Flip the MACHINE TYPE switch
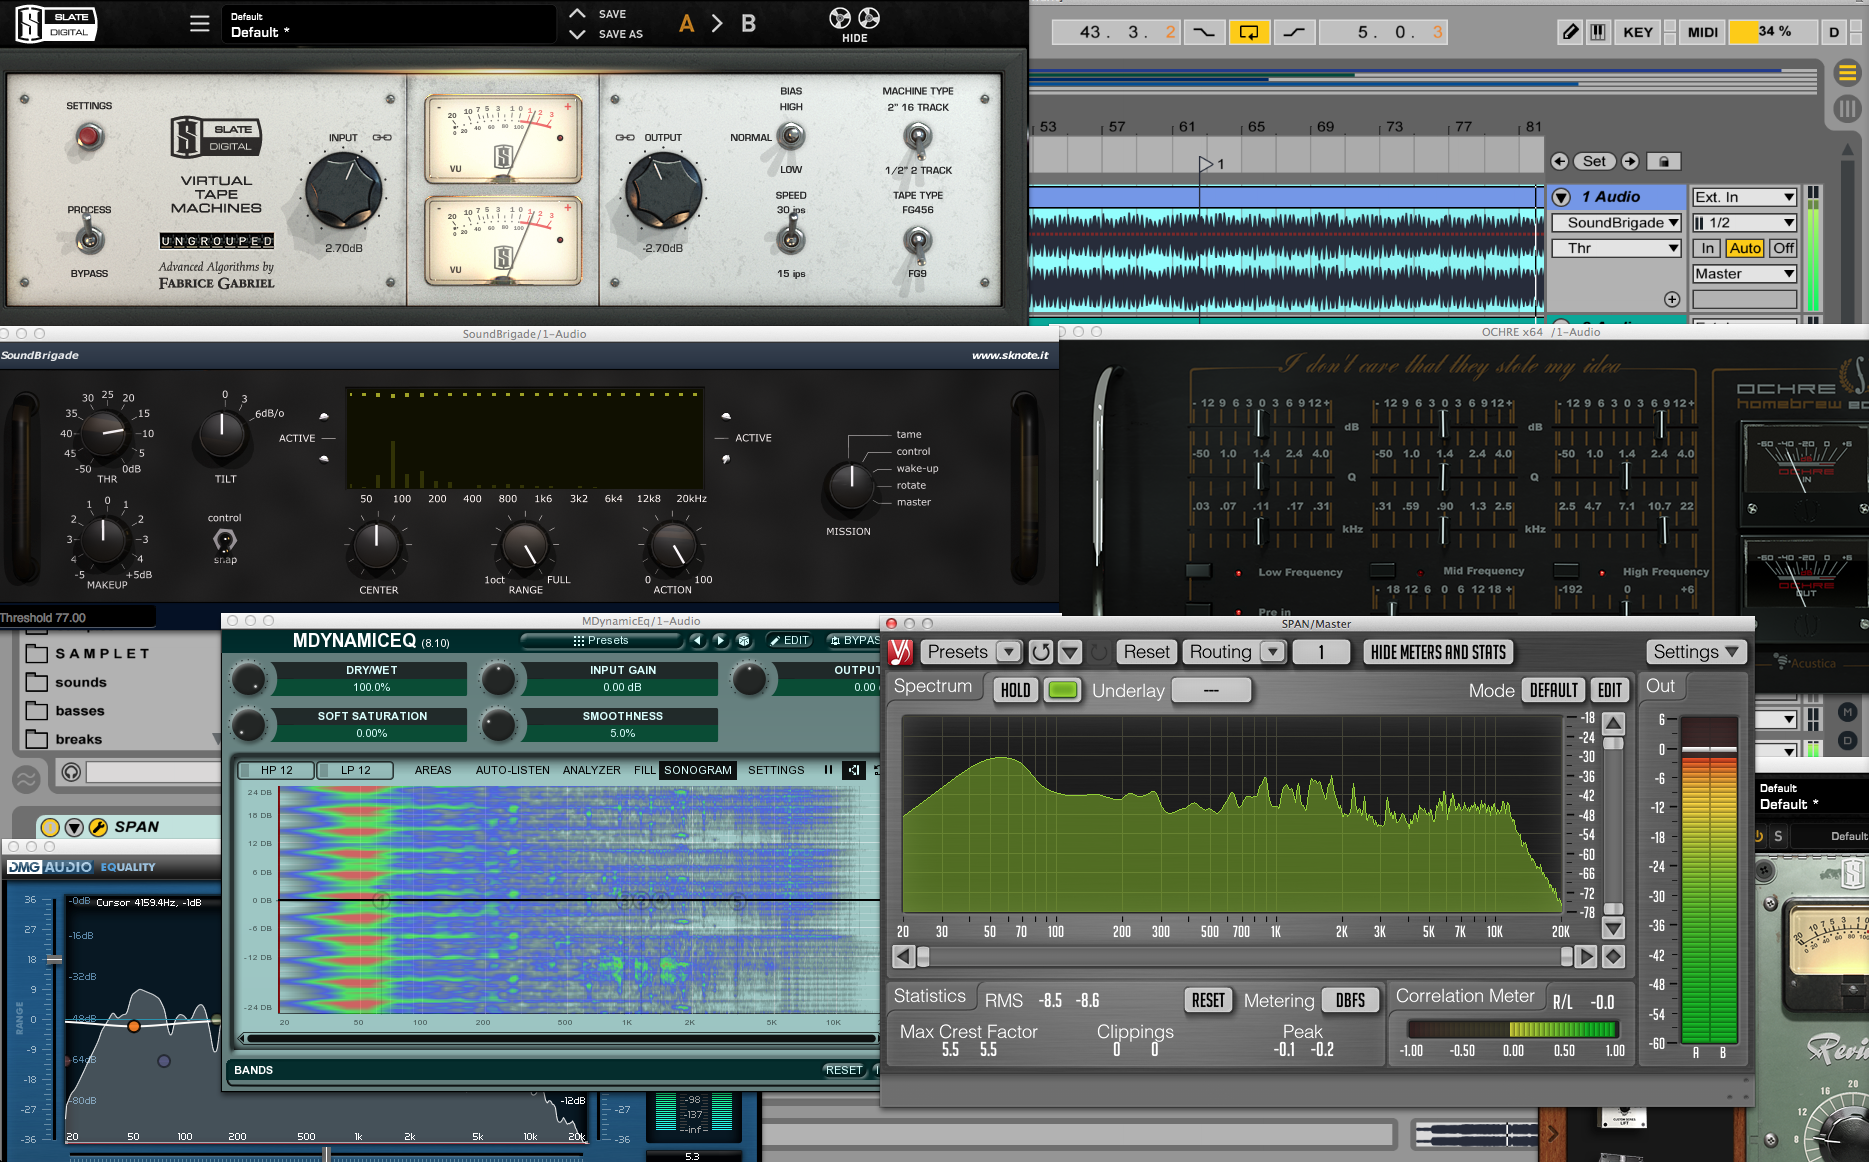The height and width of the screenshot is (1162, 1869). pos(917,136)
